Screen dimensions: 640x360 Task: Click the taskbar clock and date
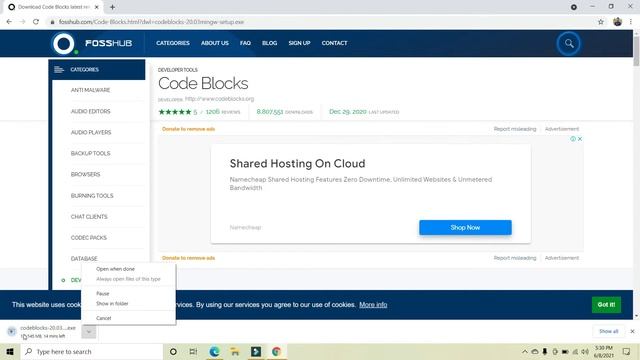pos(604,351)
